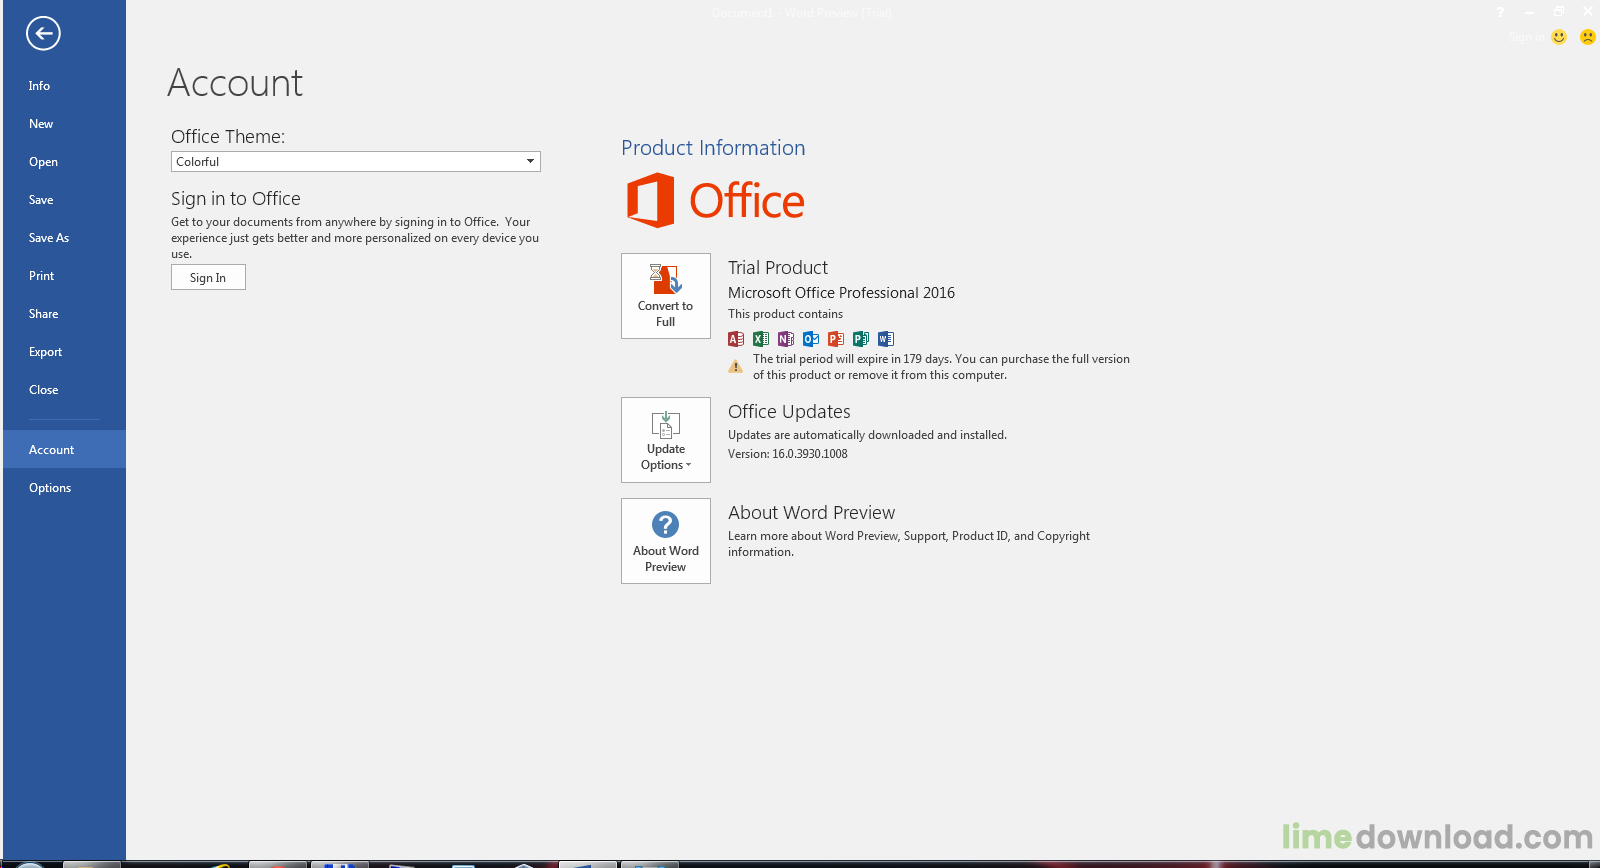Click the faint Sign in link in title bar
1600x868 pixels.
[x=1526, y=37]
